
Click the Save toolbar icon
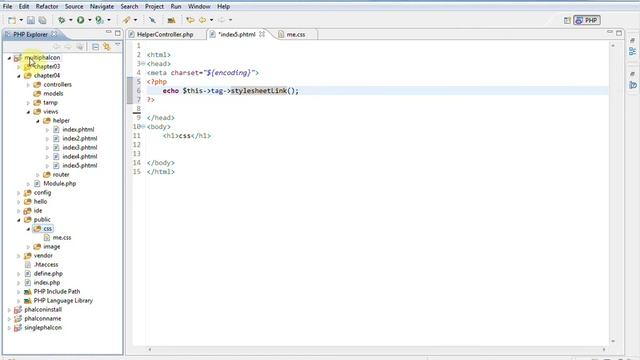pos(31,20)
